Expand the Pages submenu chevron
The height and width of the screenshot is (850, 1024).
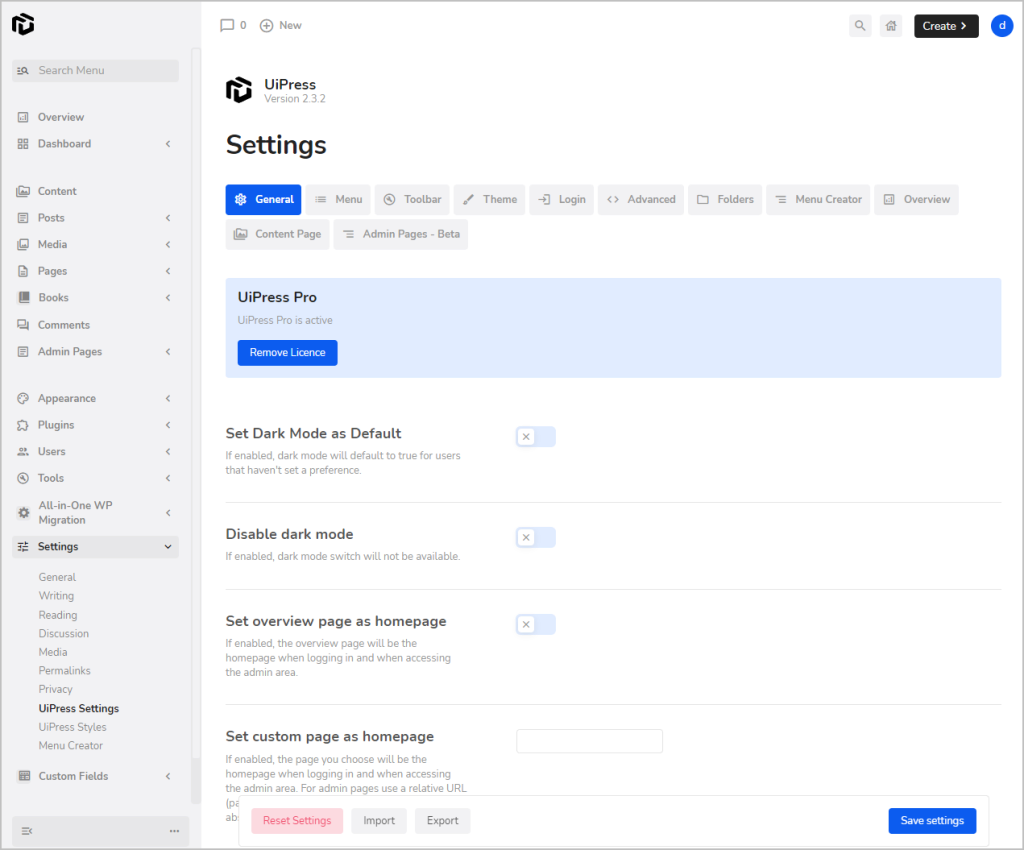pyautogui.click(x=168, y=271)
